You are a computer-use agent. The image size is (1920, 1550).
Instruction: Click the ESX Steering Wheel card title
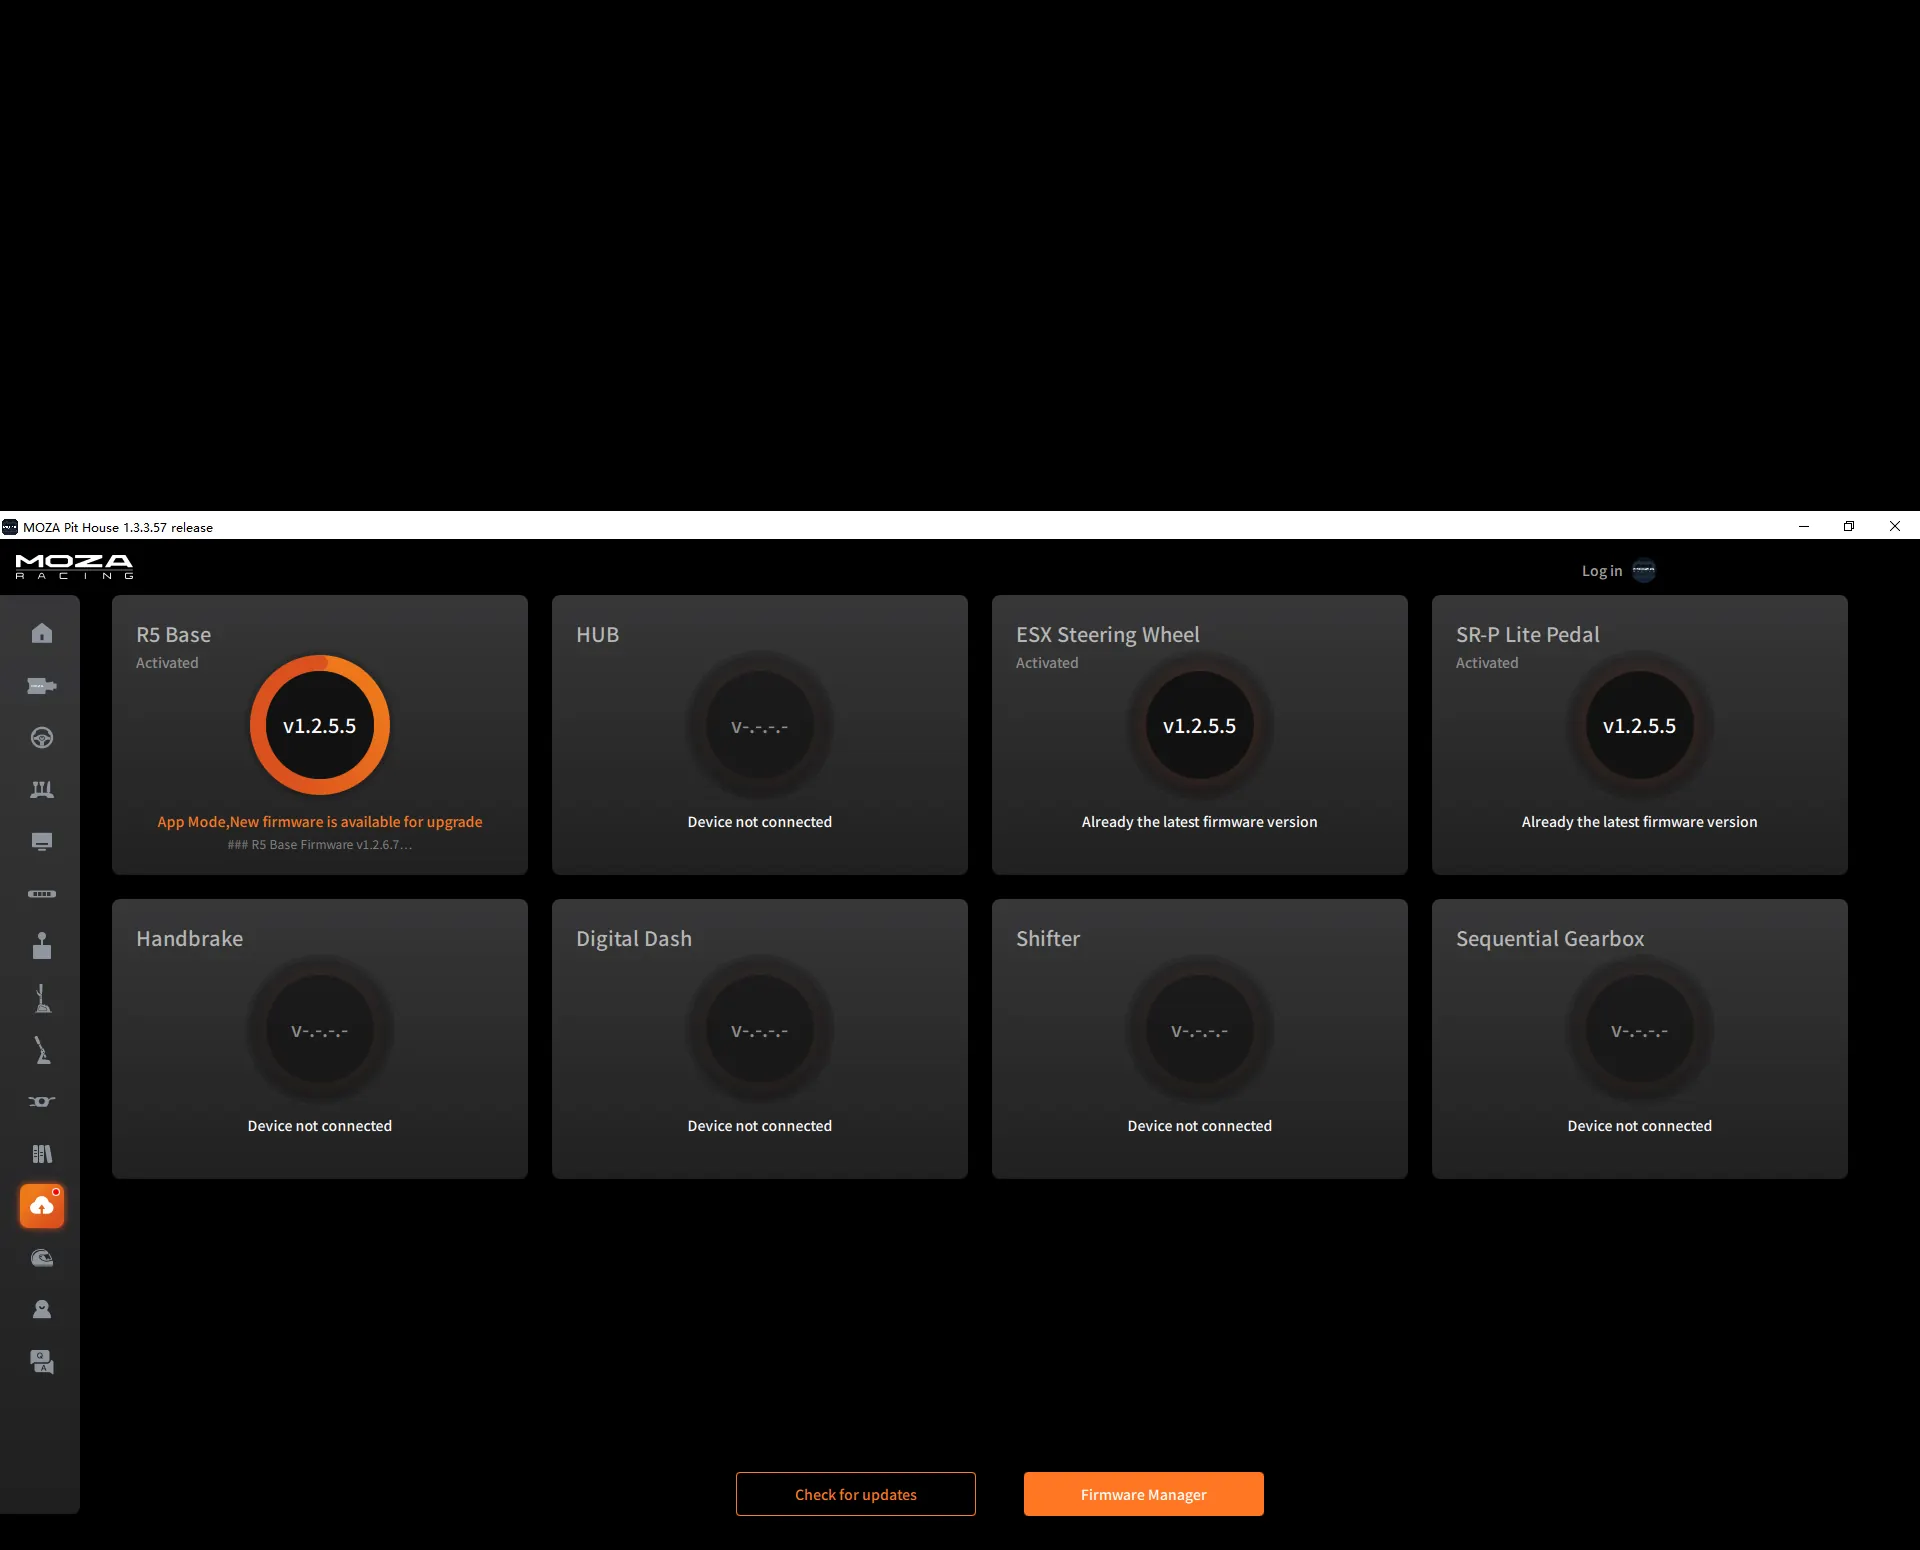click(1108, 635)
